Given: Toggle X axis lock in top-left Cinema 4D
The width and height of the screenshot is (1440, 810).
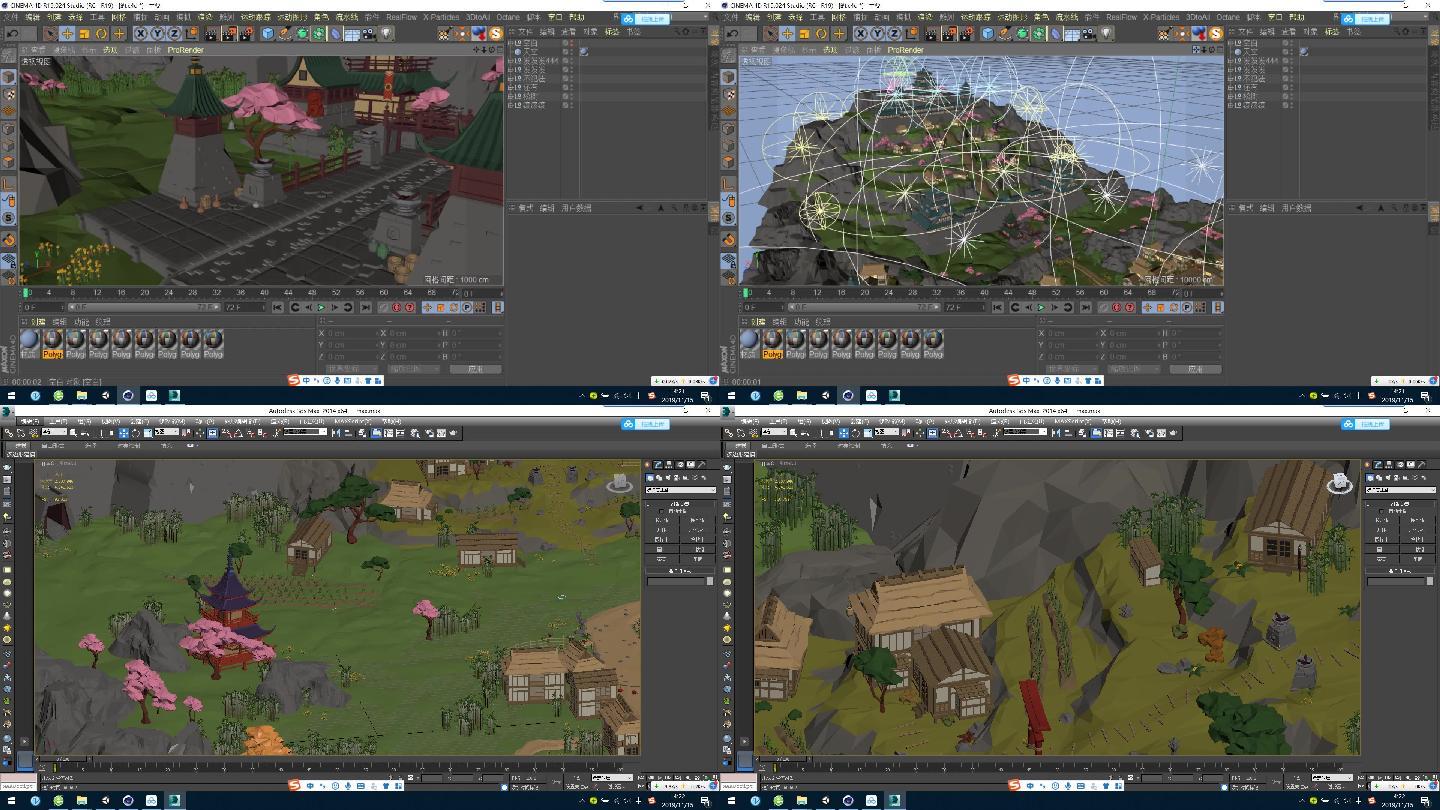Looking at the screenshot, I should click(x=141, y=33).
